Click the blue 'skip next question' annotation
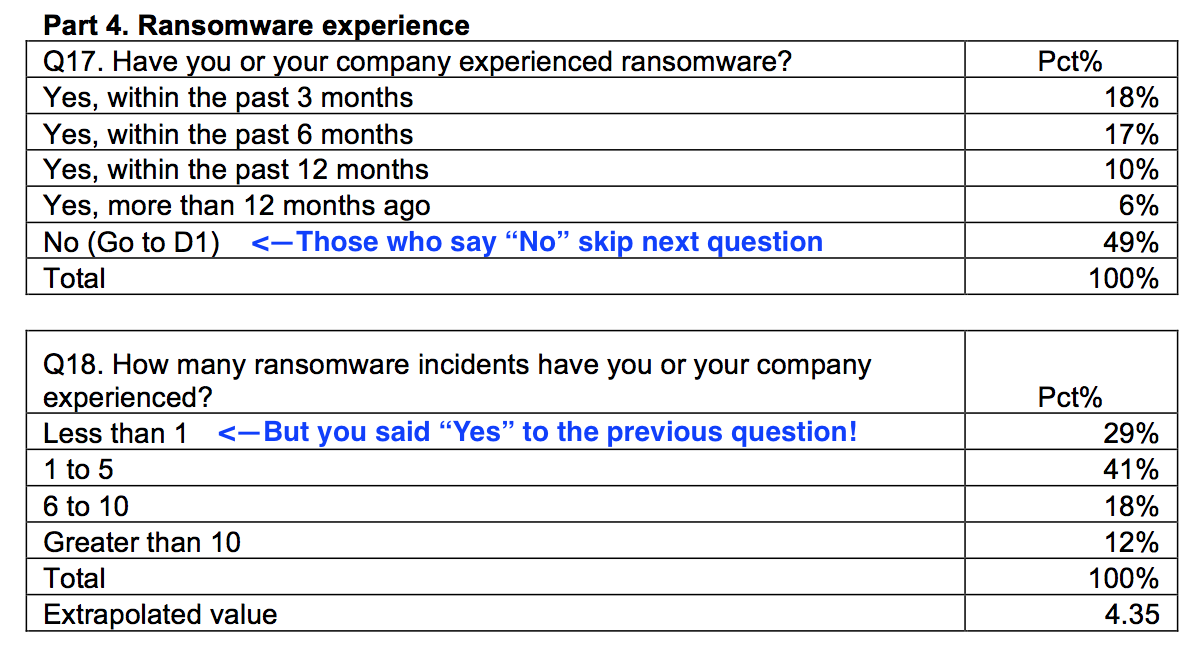Screen dimensions: 1200x646 pos(537,242)
